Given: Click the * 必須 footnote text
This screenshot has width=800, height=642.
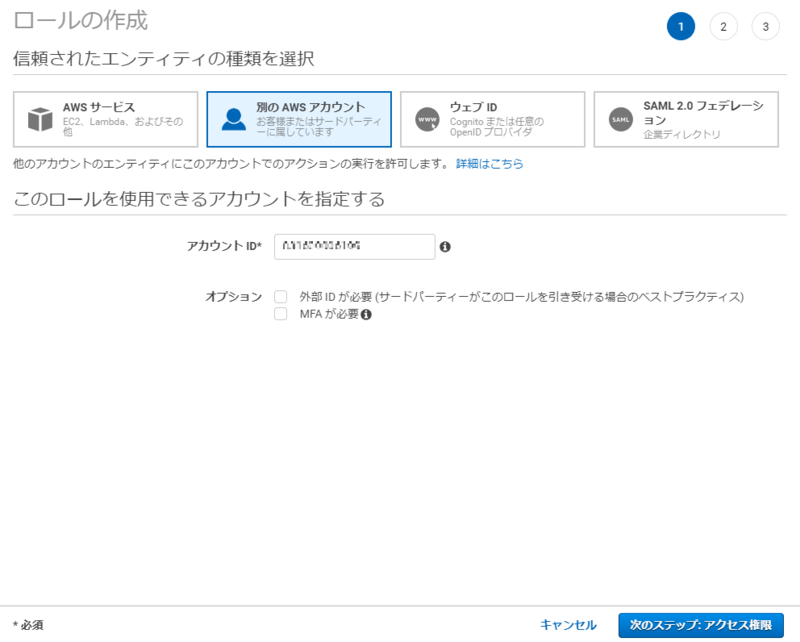Looking at the screenshot, I should [x=28, y=625].
